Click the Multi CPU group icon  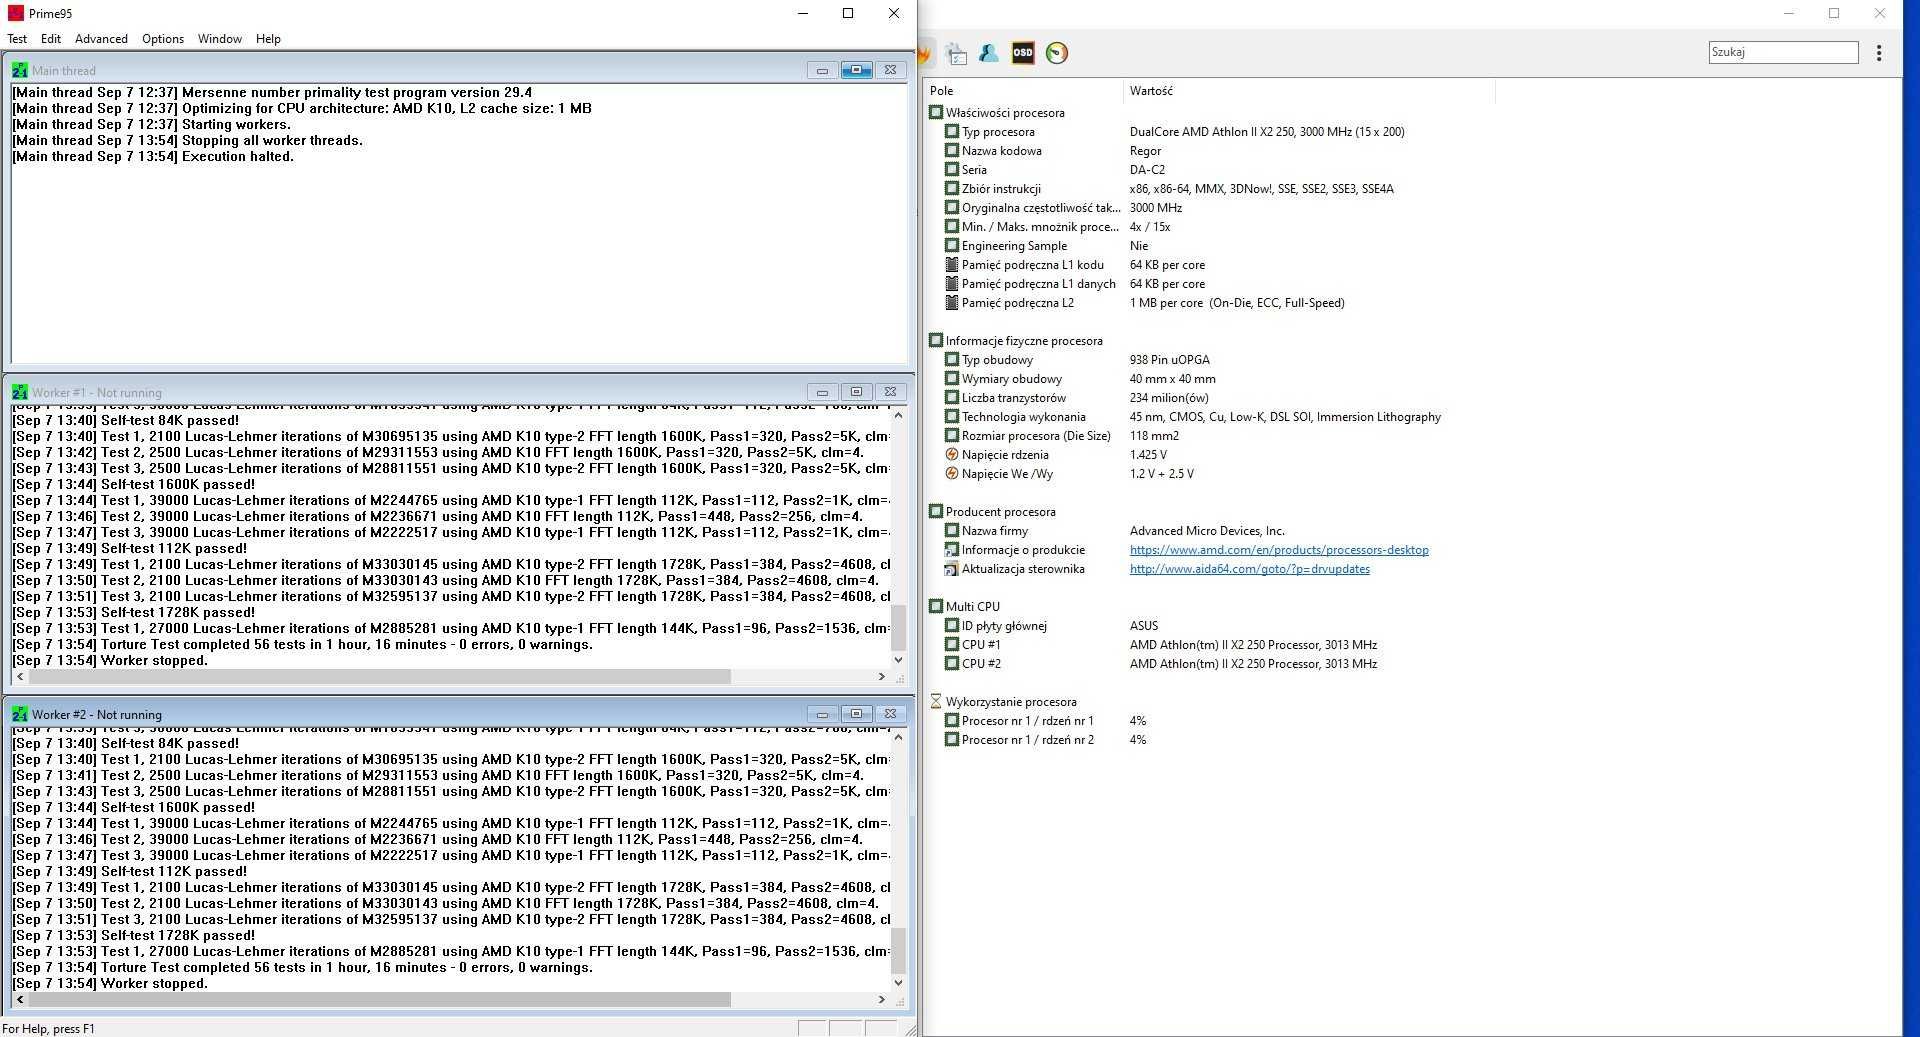936,606
